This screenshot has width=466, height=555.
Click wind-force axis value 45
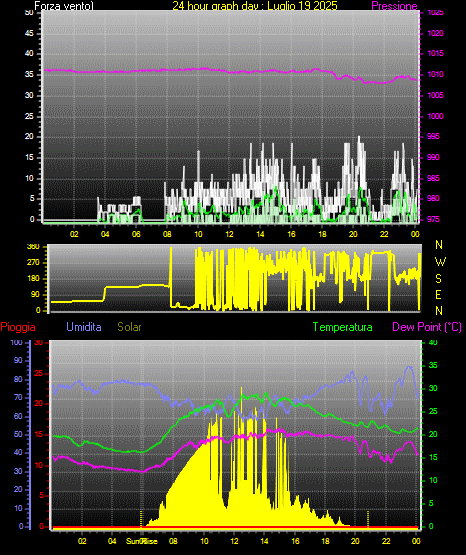pos(29,33)
